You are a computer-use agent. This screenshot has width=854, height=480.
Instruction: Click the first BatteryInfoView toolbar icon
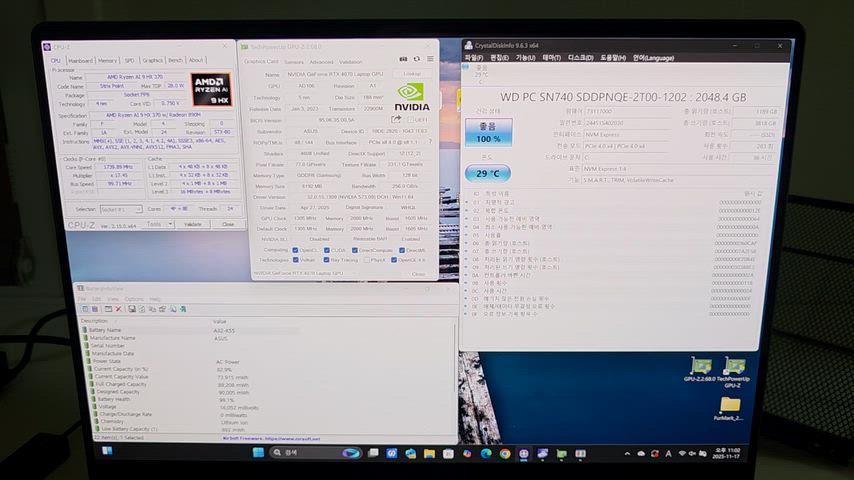pos(85,309)
